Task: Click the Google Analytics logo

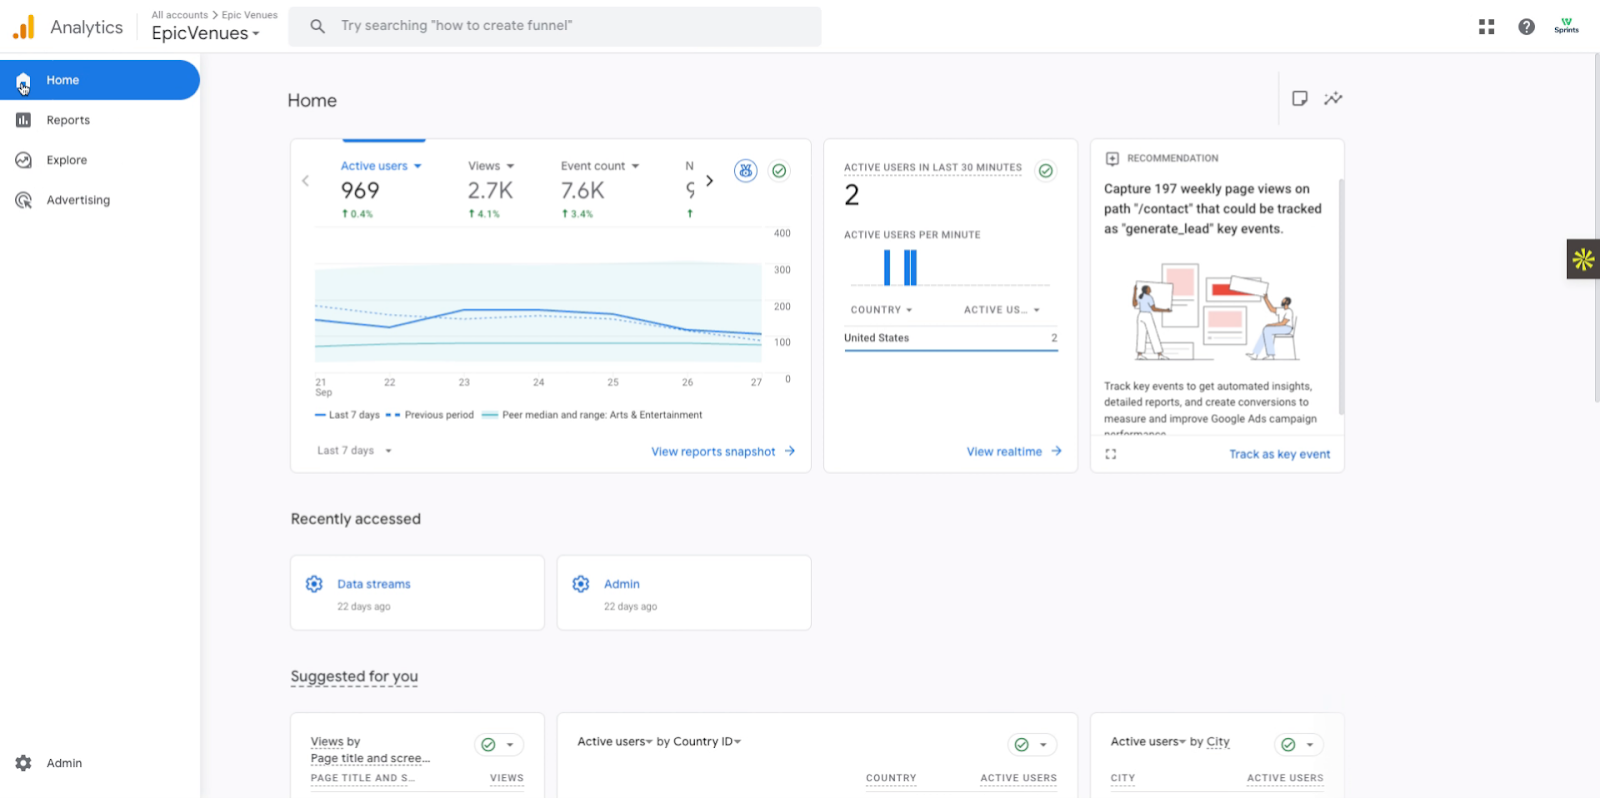Action: (24, 27)
